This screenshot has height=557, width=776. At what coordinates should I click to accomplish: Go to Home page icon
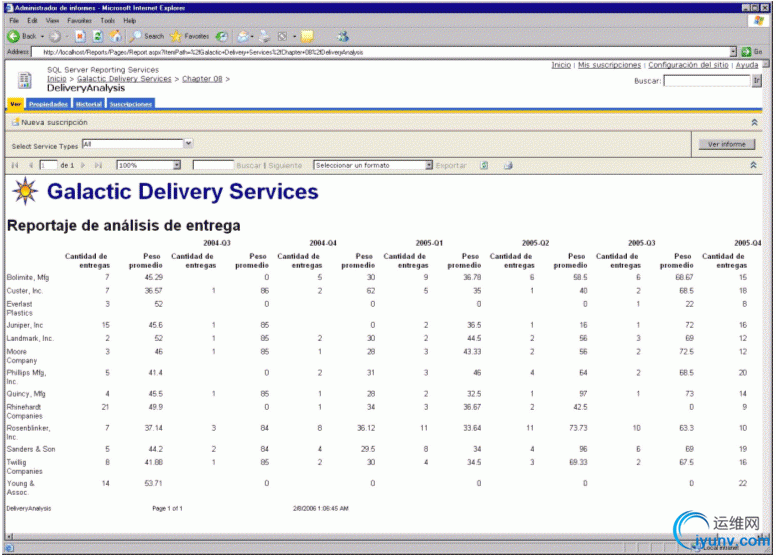(115, 36)
